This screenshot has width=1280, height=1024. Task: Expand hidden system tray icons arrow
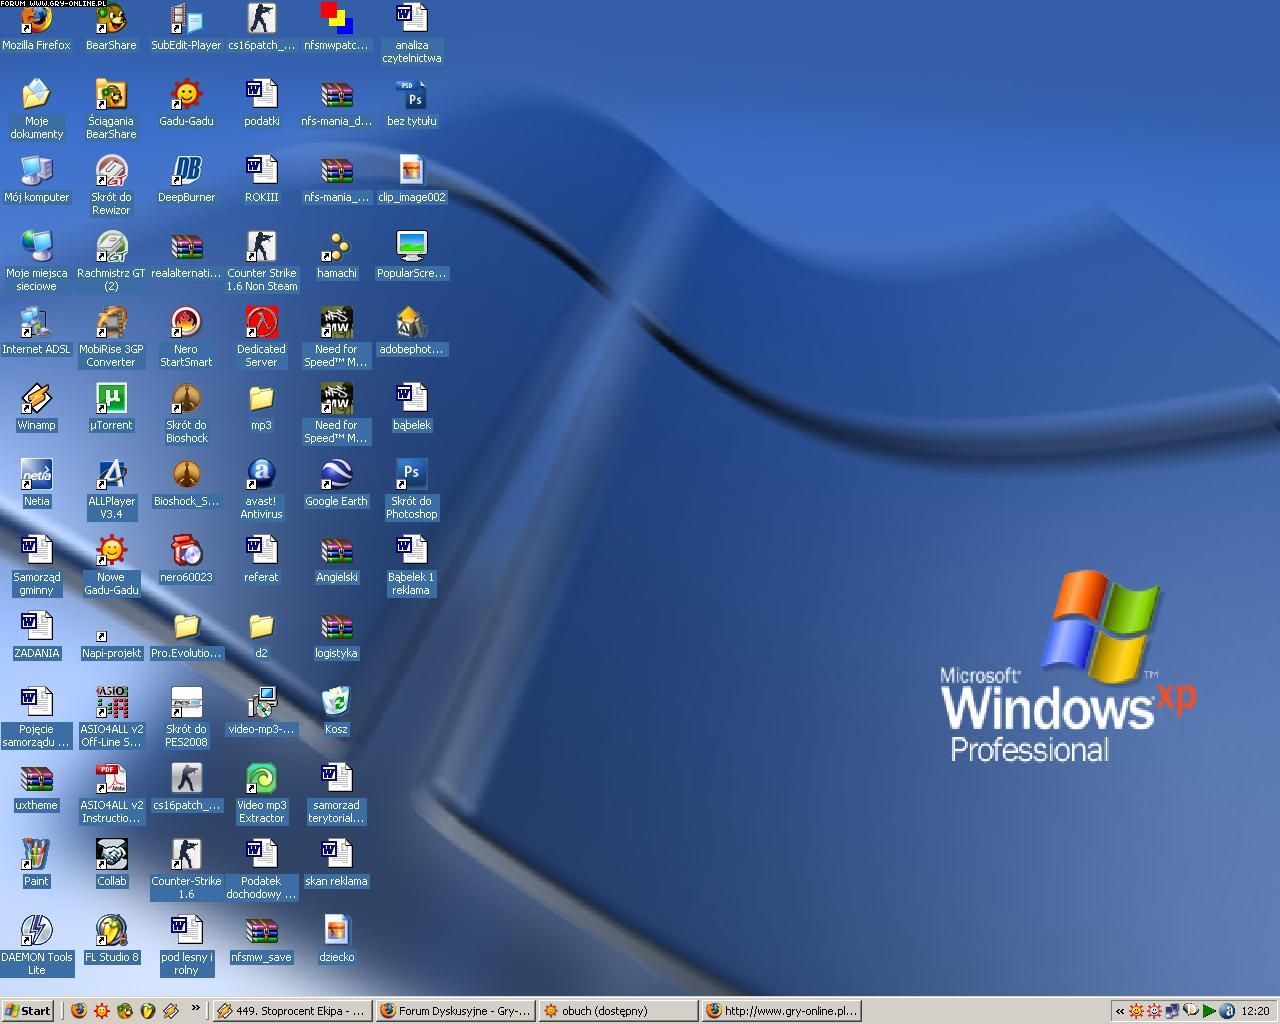tap(1119, 1011)
